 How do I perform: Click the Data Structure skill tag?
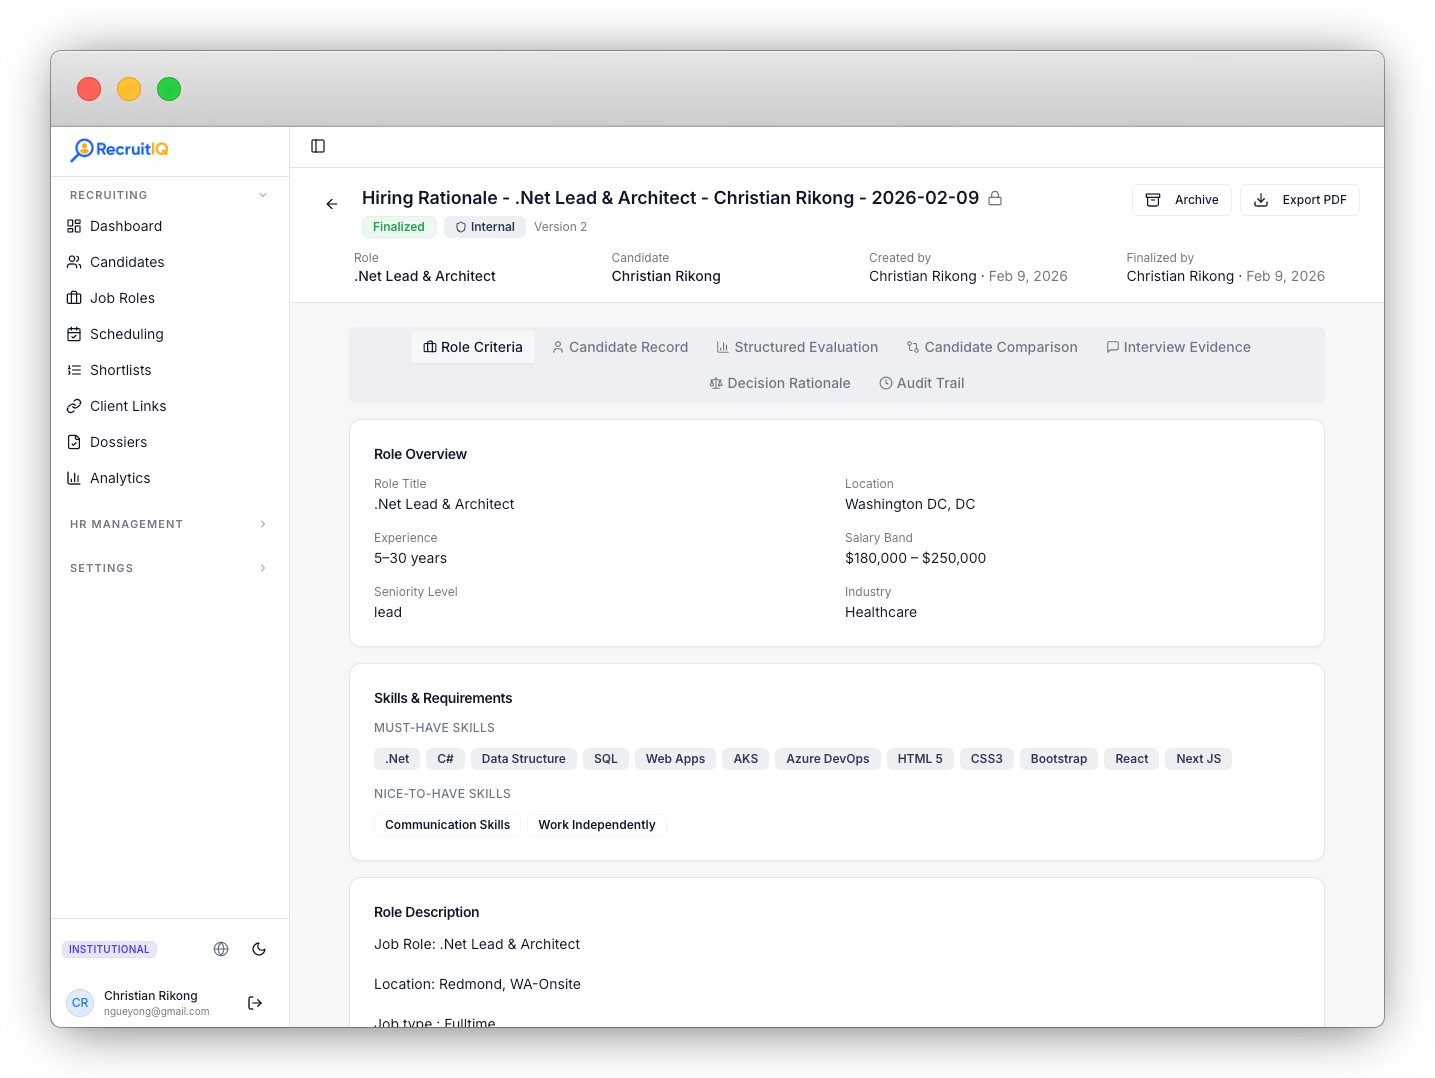(x=524, y=759)
